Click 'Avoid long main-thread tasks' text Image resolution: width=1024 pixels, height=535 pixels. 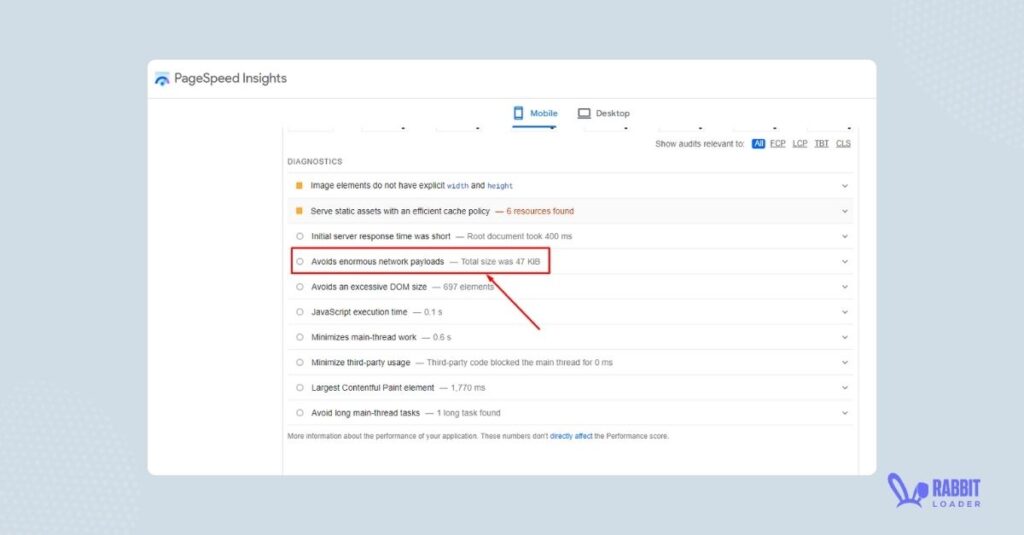pos(366,413)
